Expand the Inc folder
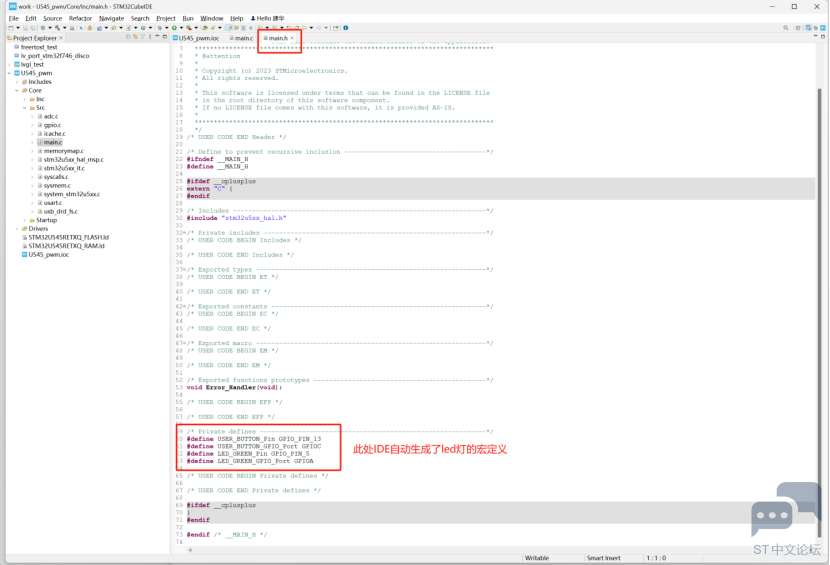Viewport: 830px width, 565px height. point(24,99)
